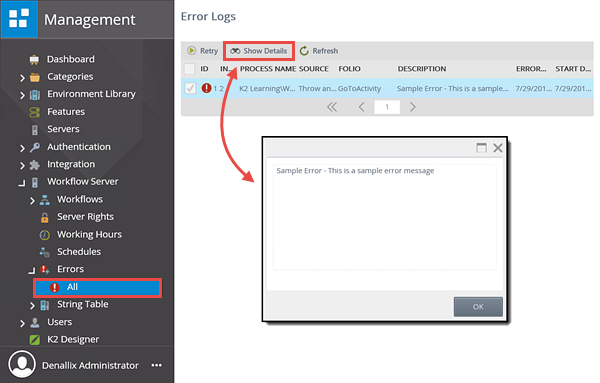This screenshot has width=600, height=383.
Task: Click the String Table icon
Action: 45,305
